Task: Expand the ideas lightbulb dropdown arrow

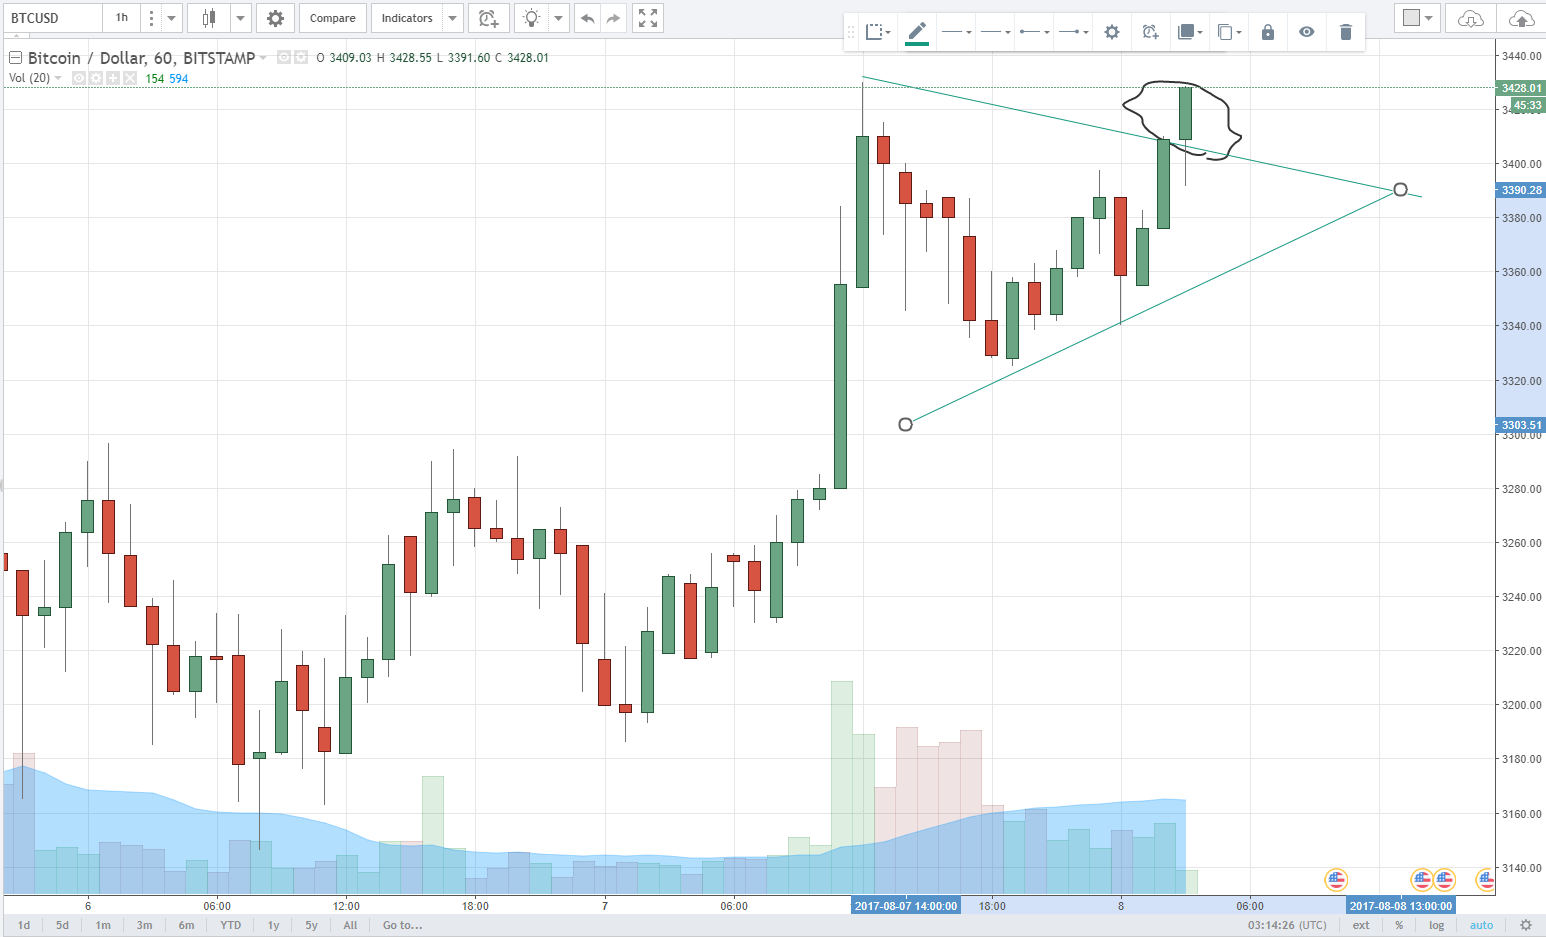Action: 558,18
